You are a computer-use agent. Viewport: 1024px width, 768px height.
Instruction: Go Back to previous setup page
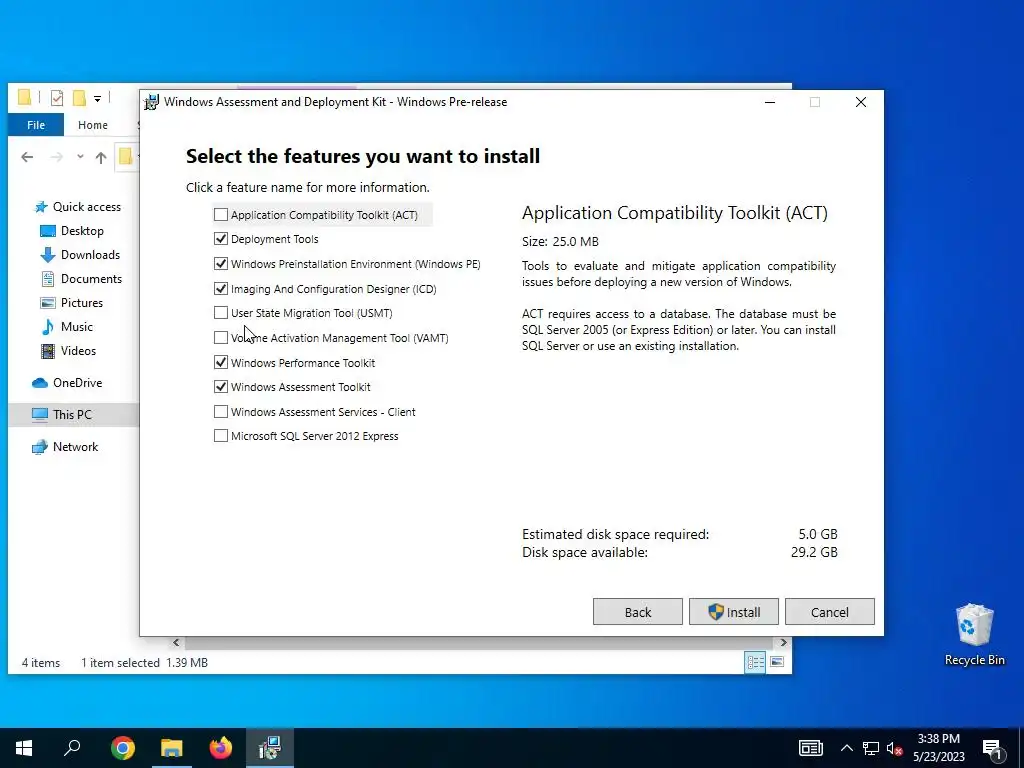point(637,612)
